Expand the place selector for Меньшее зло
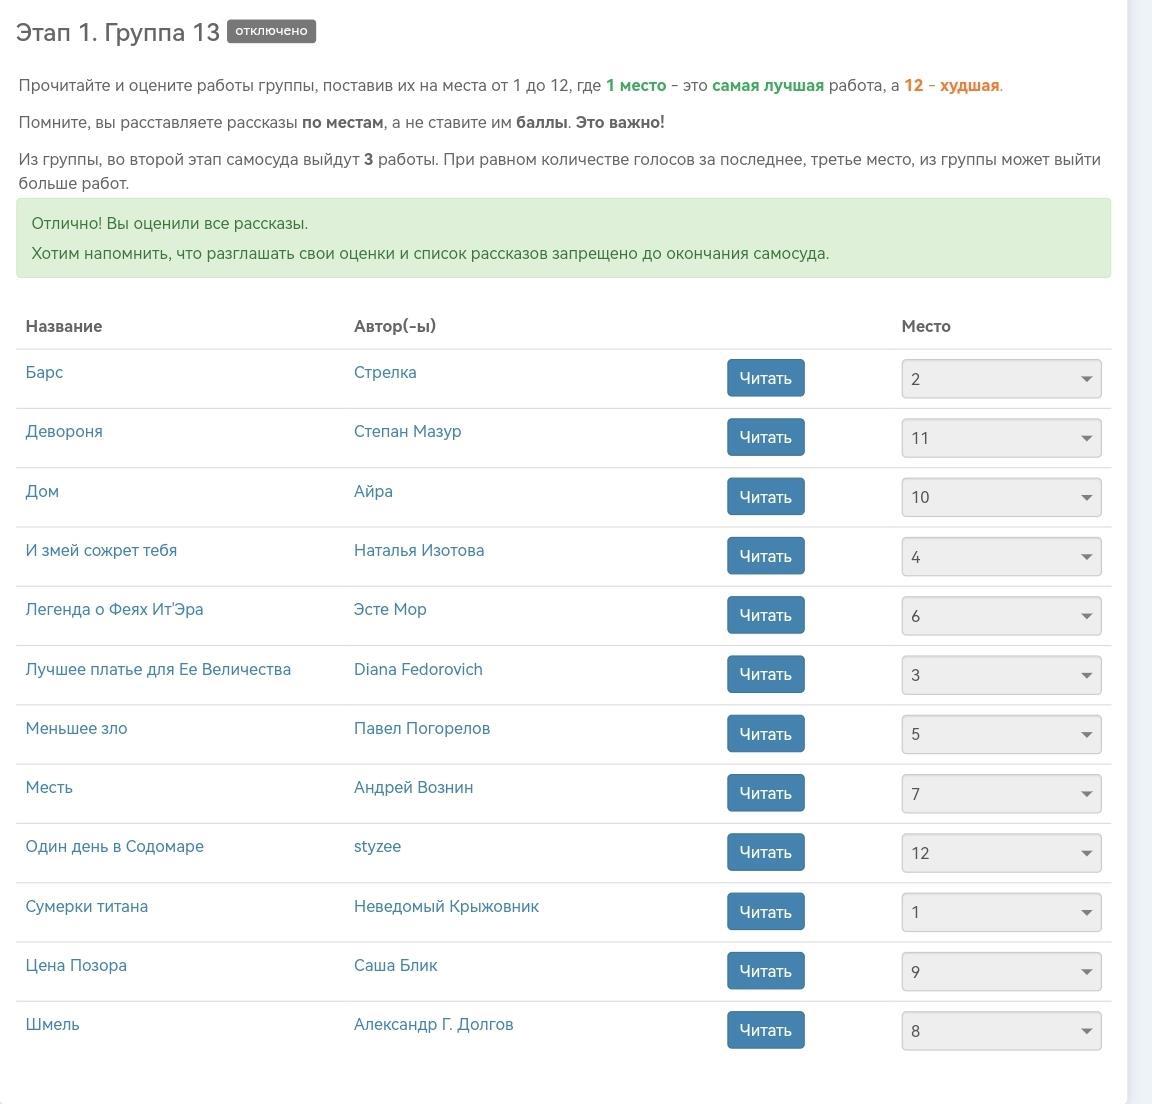Viewport: 1152px width, 1104px height. (x=1000, y=734)
